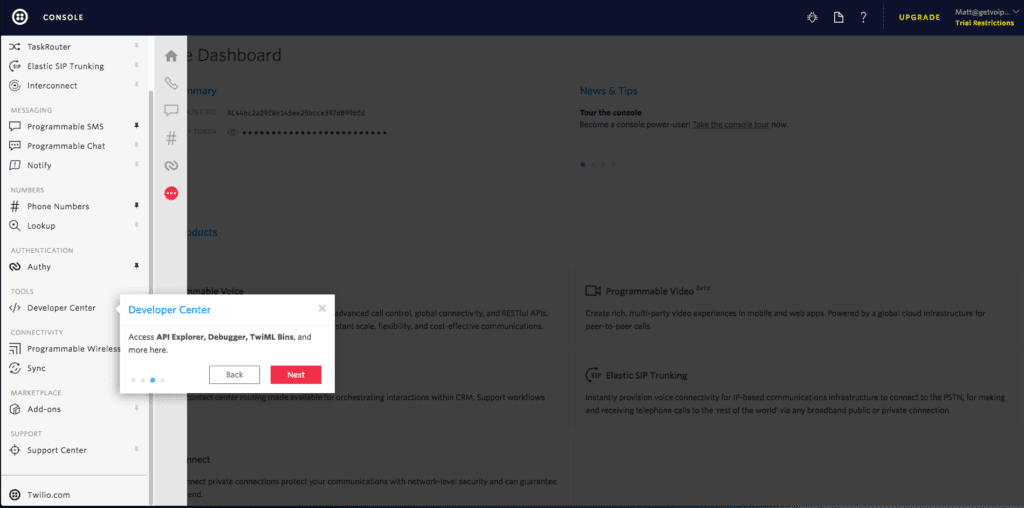Select the fourth tour step dot
The image size is (1024, 508).
pos(163,379)
